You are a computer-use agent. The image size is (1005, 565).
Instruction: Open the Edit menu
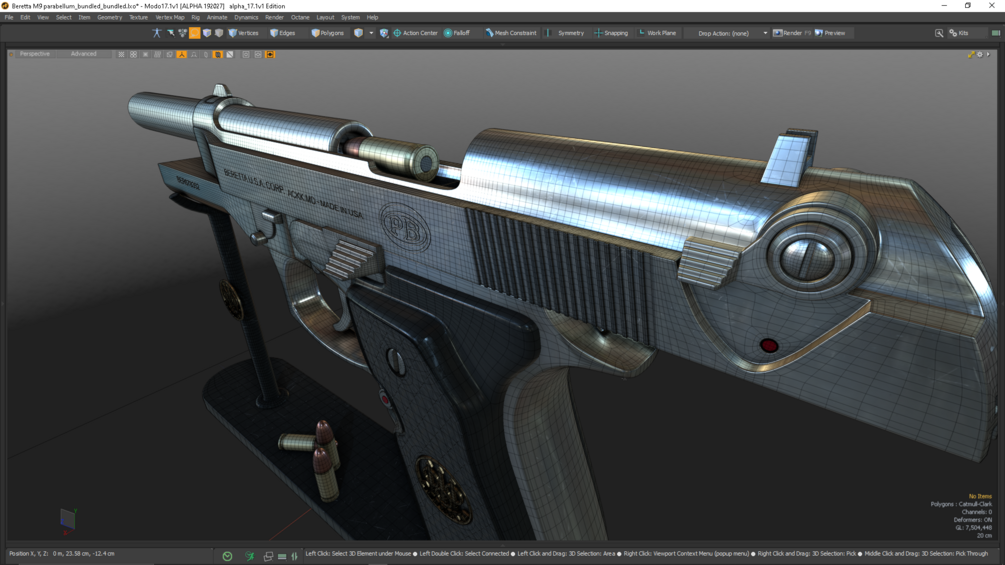[x=25, y=17]
